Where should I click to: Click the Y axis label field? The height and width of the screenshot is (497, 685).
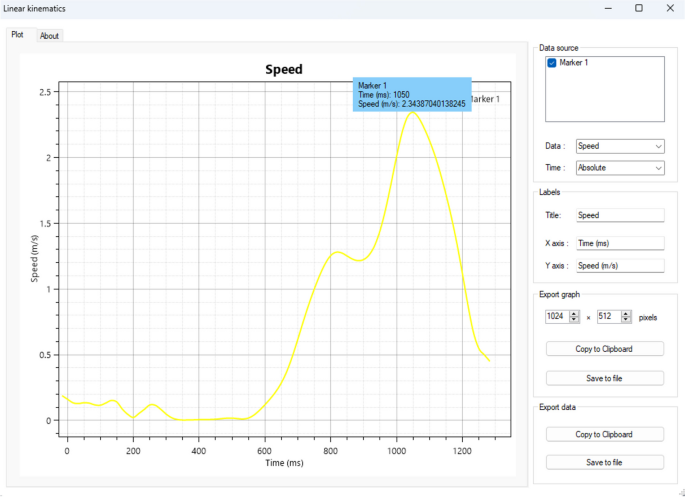click(620, 266)
